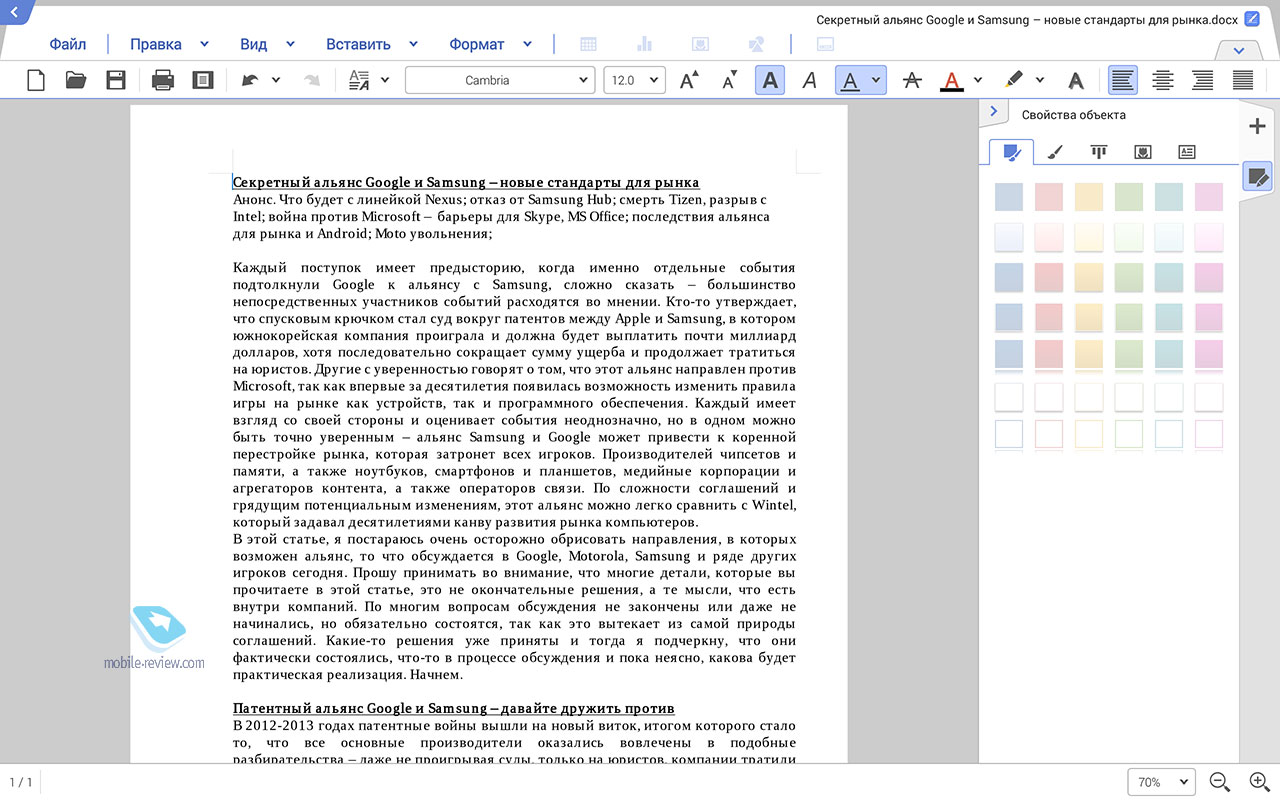This screenshot has height=800, width=1280.
Task: Open the font size 12.0 dropdown
Action: [x=635, y=80]
